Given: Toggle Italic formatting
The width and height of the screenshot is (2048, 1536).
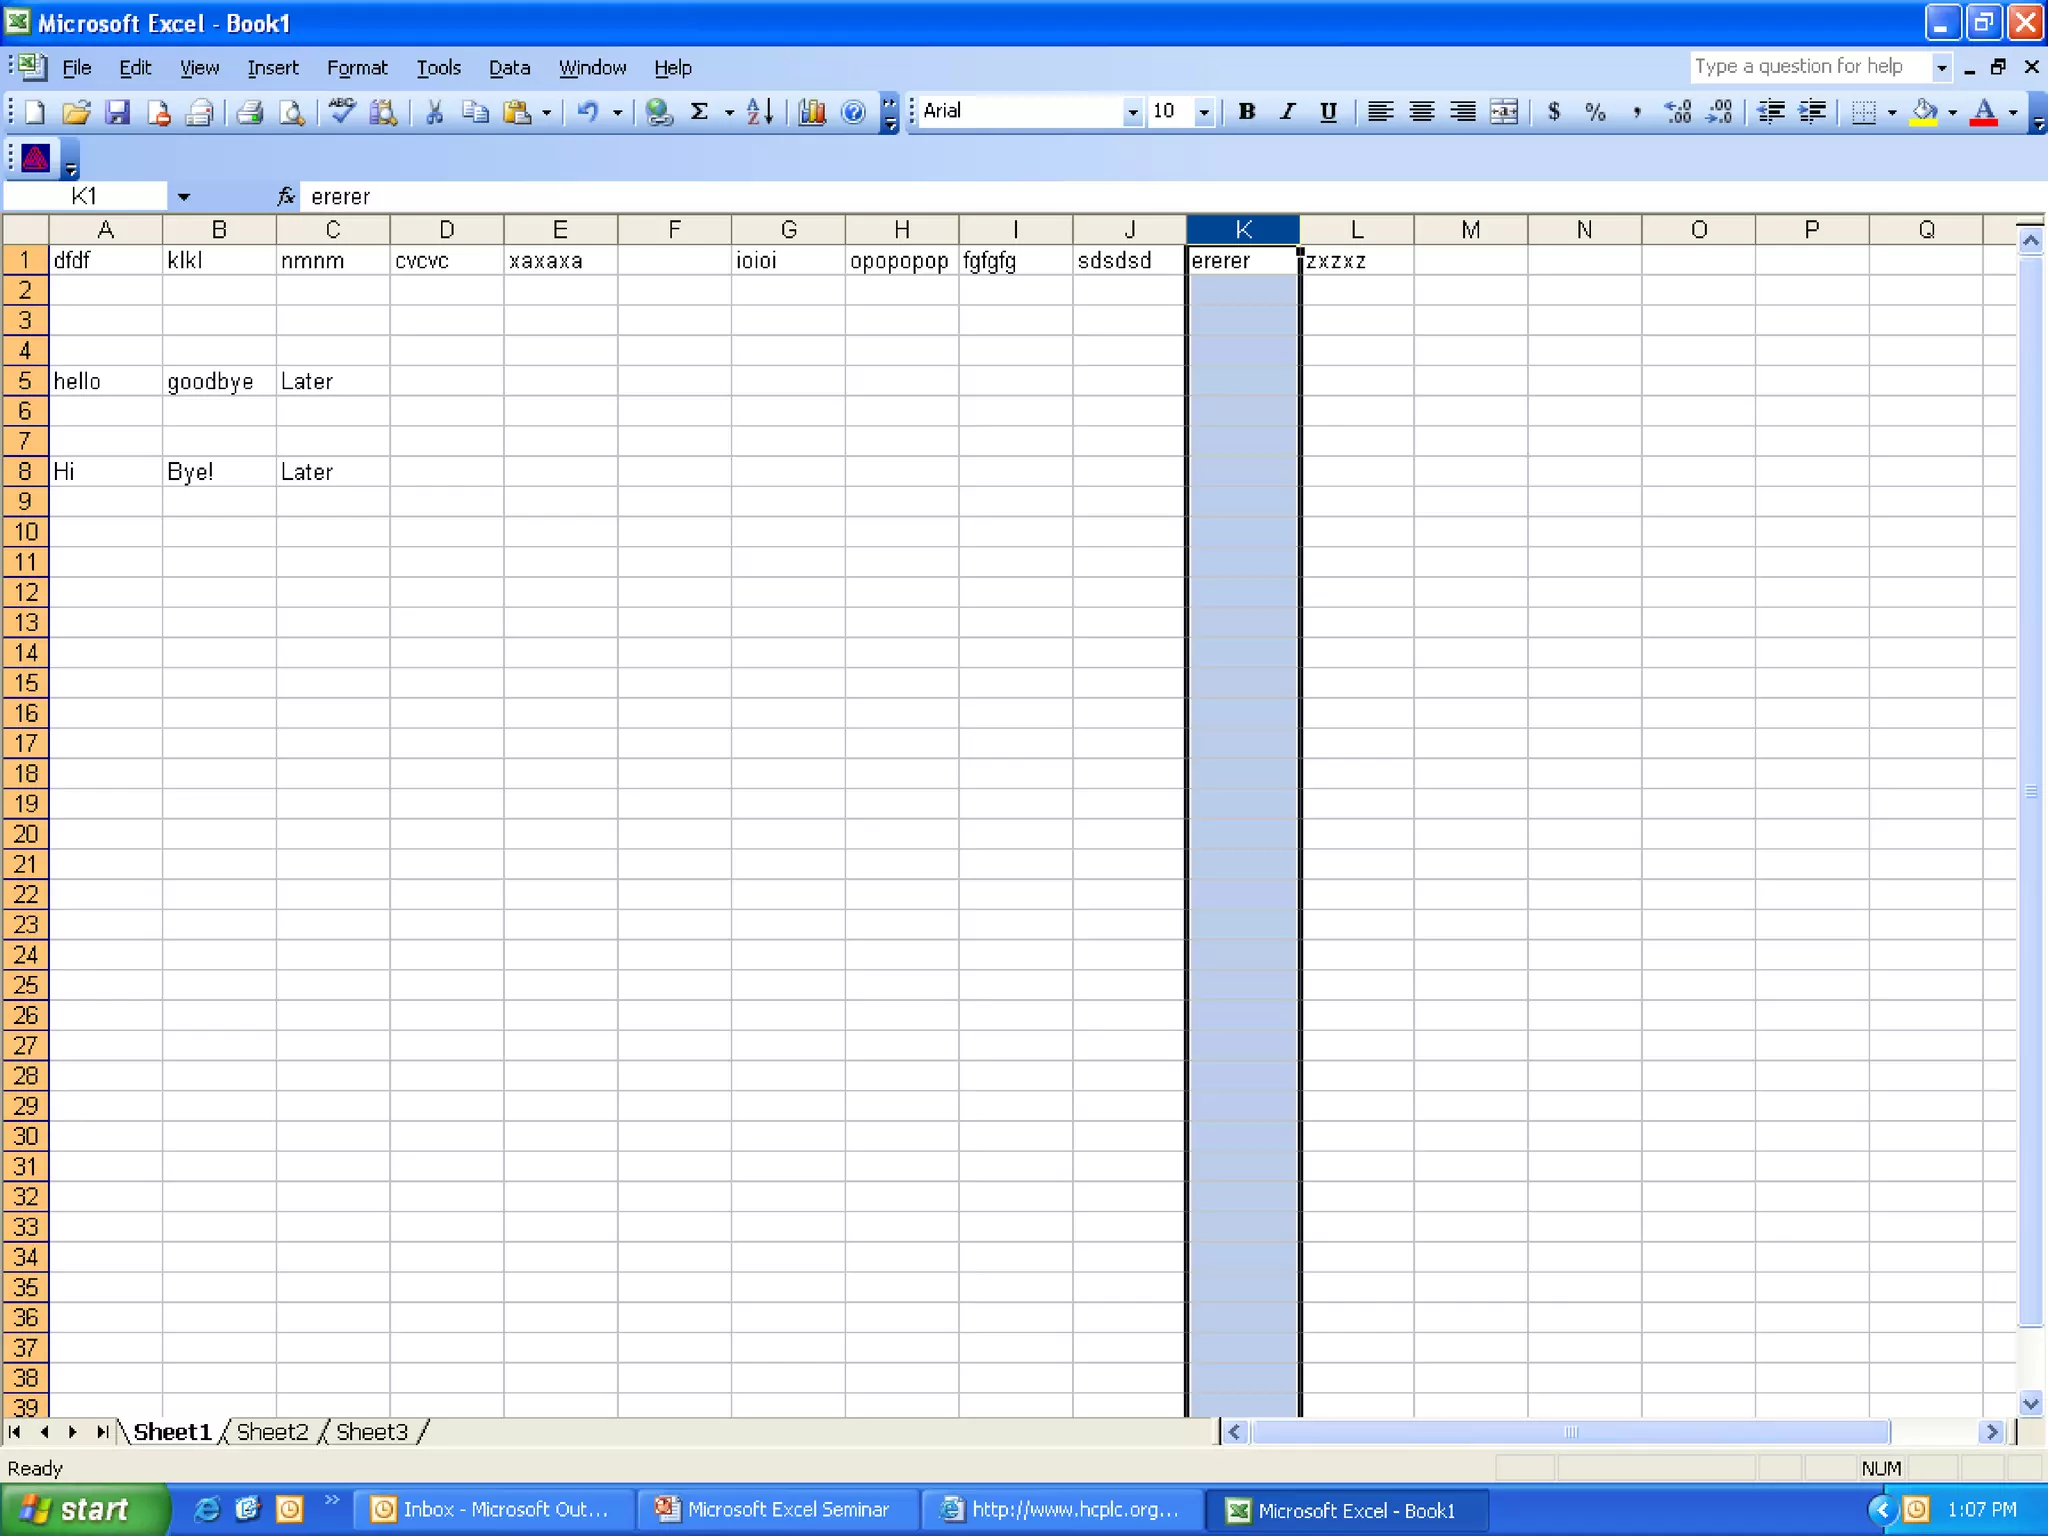Looking at the screenshot, I should click(x=1288, y=112).
